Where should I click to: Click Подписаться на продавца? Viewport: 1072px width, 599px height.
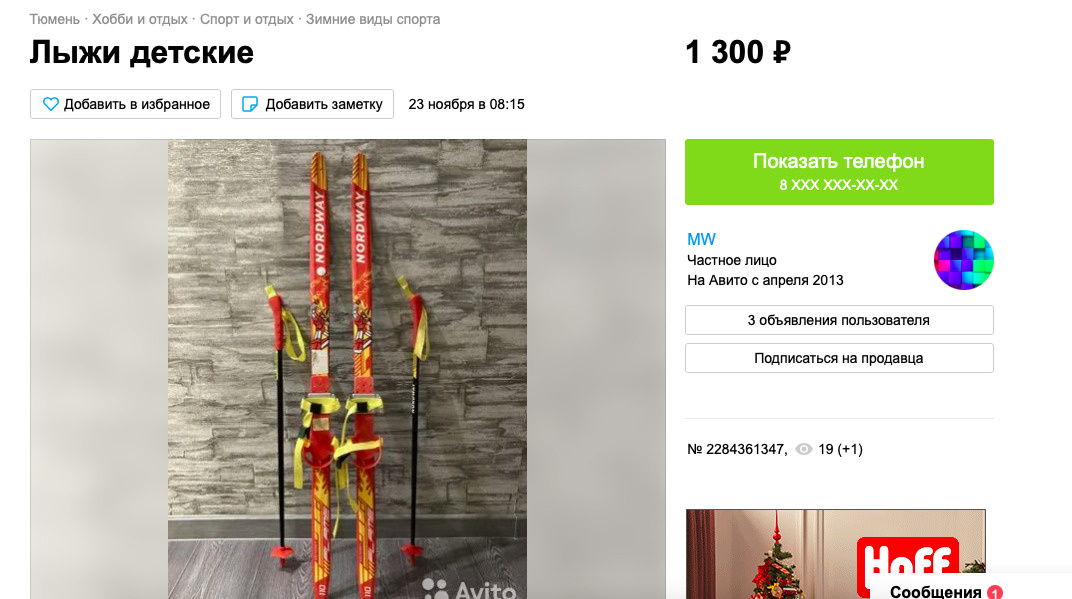(x=839, y=358)
